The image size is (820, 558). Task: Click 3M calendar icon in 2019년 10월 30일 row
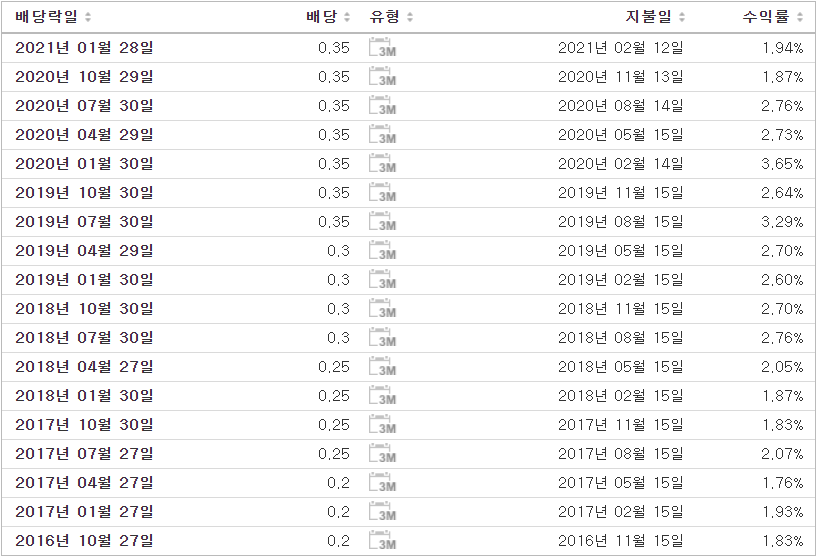pos(382,193)
